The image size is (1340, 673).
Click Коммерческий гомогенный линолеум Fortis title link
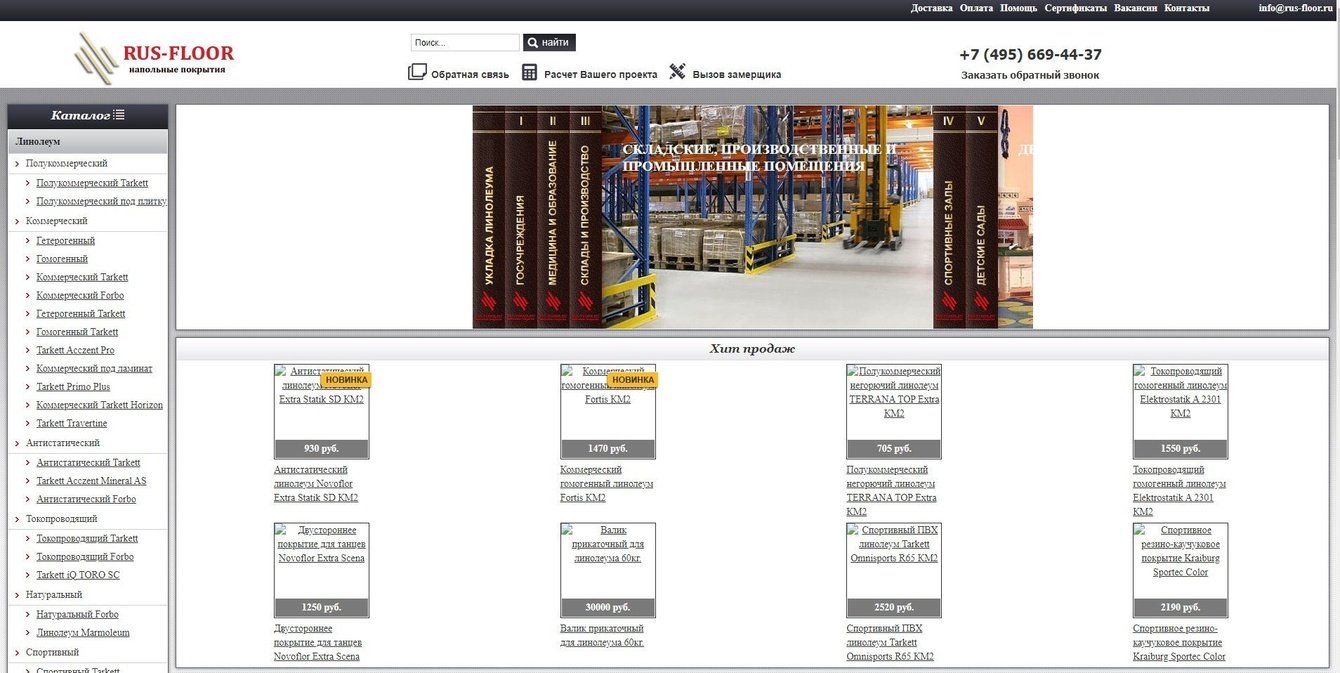[x=607, y=483]
